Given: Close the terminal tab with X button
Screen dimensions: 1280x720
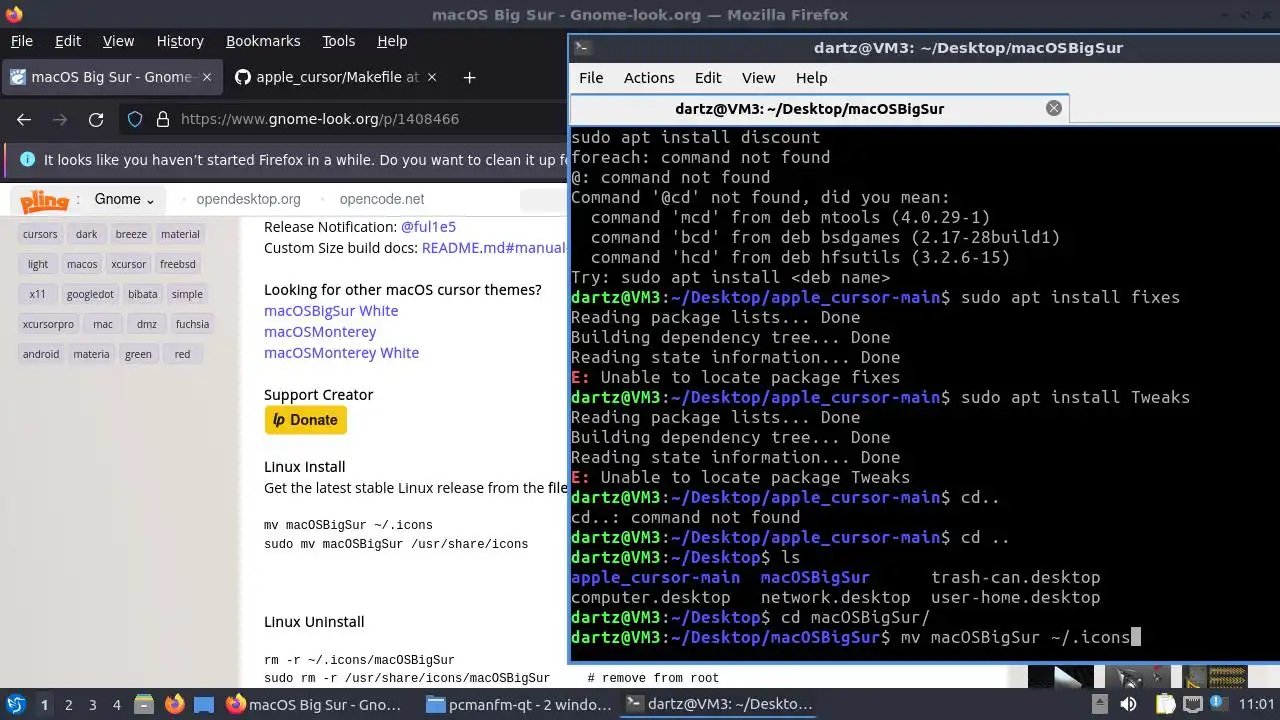Looking at the screenshot, I should pos(1054,108).
